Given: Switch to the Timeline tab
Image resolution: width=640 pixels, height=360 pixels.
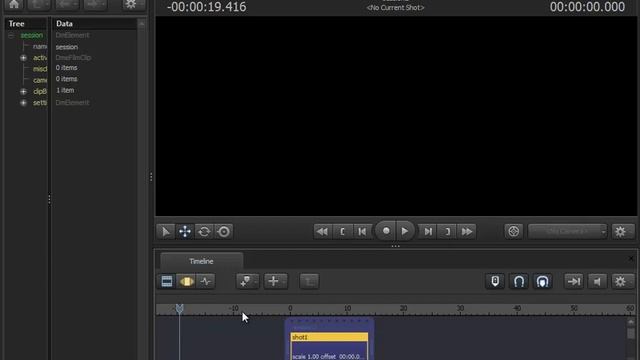Looking at the screenshot, I should point(202,261).
